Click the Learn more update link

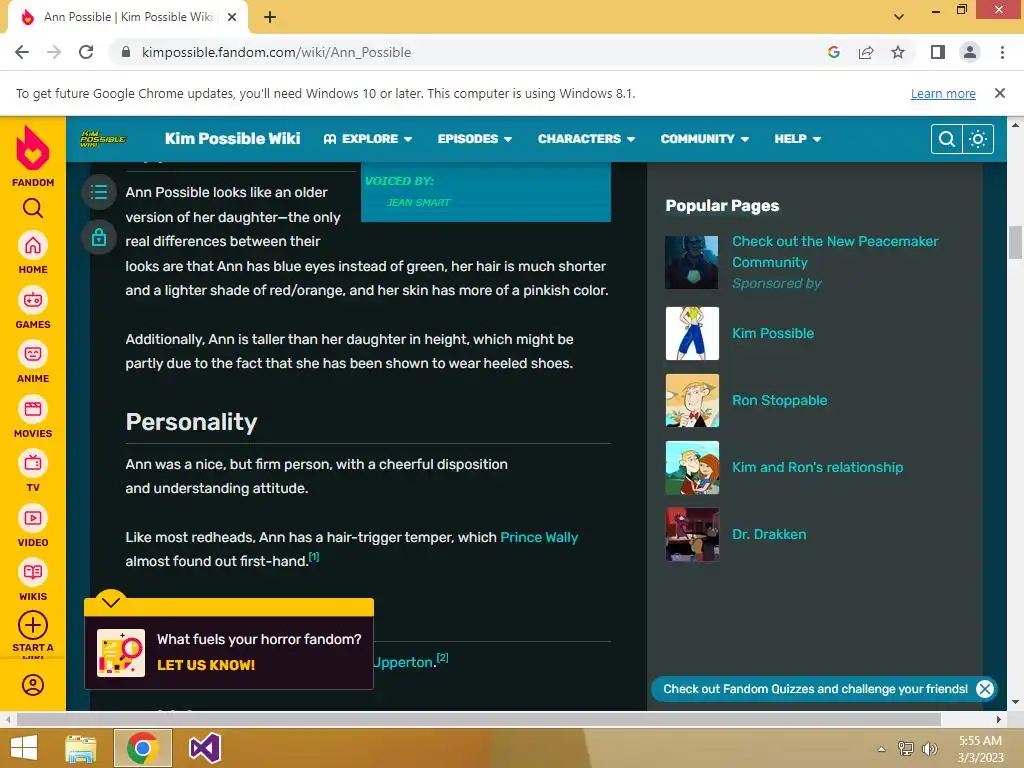pos(943,93)
